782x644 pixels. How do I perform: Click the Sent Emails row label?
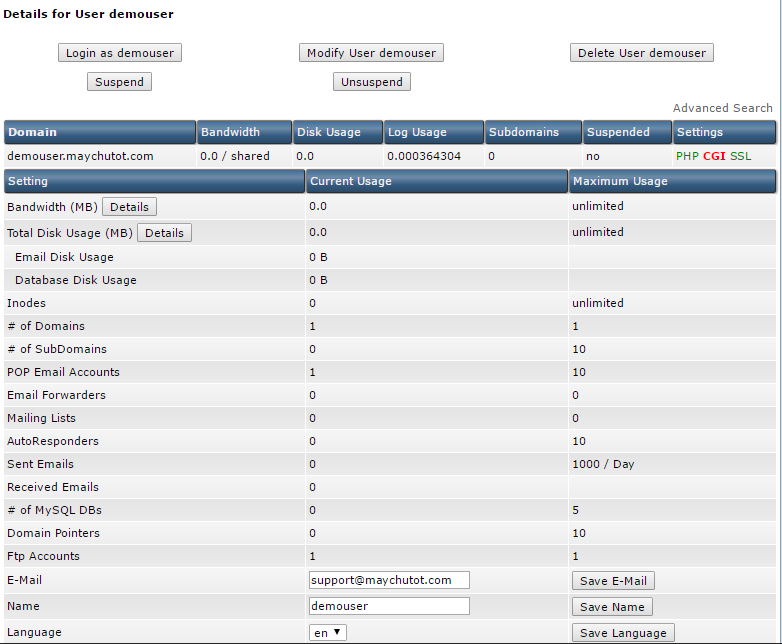click(x=40, y=464)
